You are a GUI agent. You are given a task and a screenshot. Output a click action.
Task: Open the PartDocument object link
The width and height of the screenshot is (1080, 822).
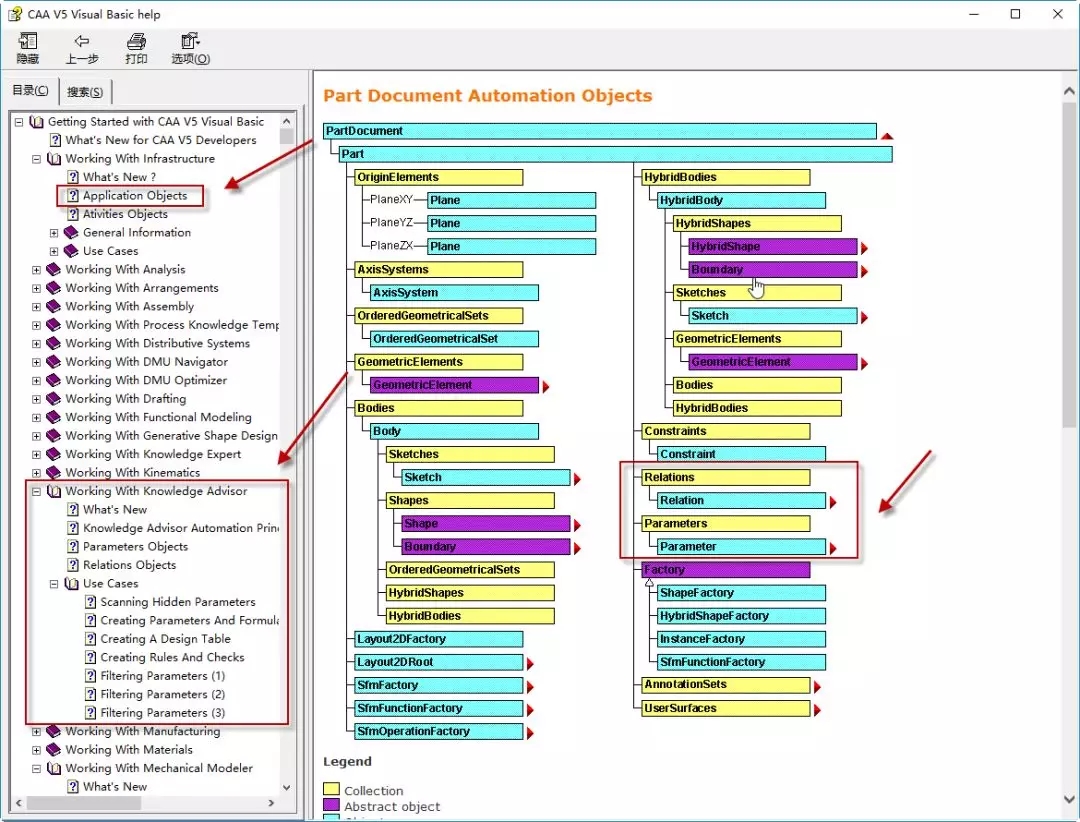pyautogui.click(x=599, y=131)
